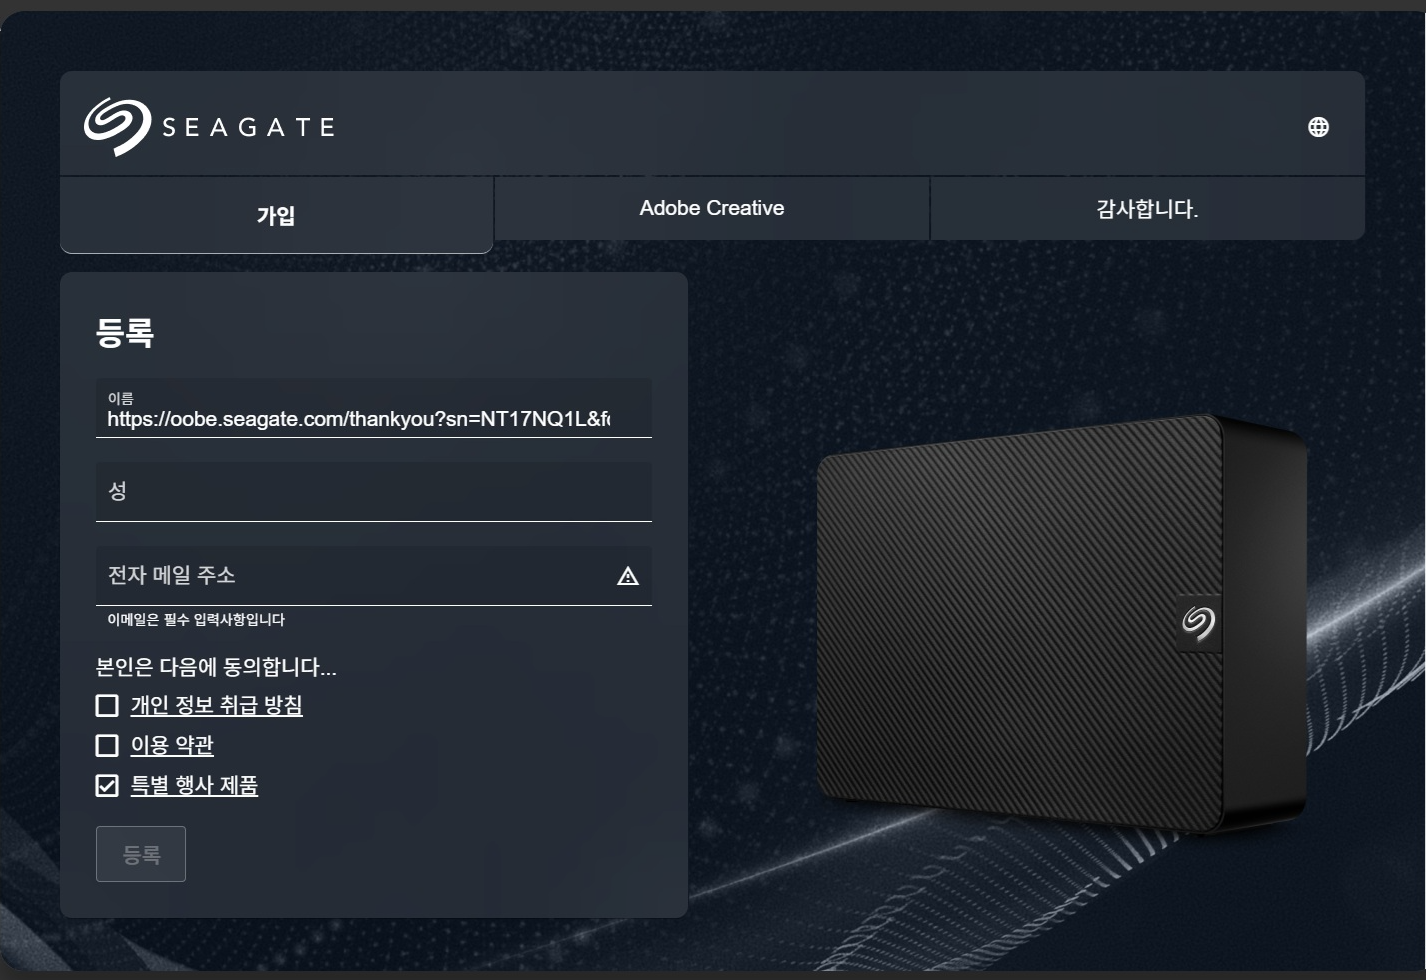Click the 이메일은 필수 입력사항입니다 error message

pyautogui.click(x=196, y=620)
